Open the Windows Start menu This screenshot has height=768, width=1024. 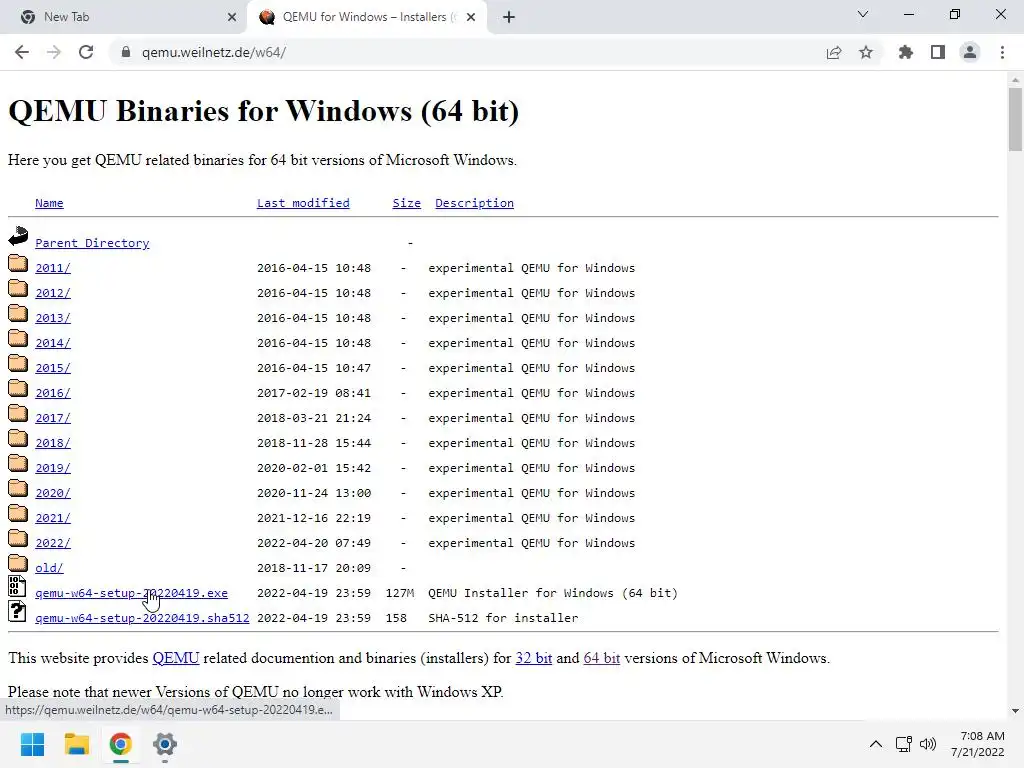[32, 744]
